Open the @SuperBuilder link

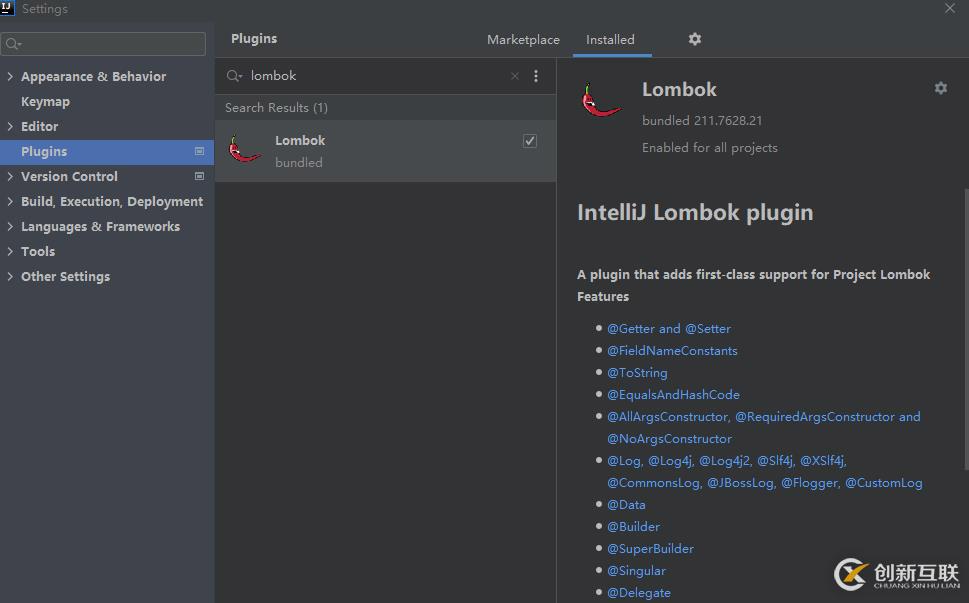coord(650,549)
